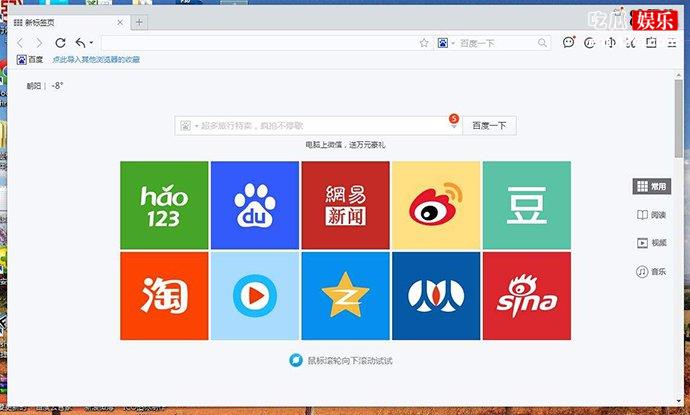Screen dimensions: 690x415
Task: Click the 百度一下 search button on page
Action: click(x=489, y=126)
